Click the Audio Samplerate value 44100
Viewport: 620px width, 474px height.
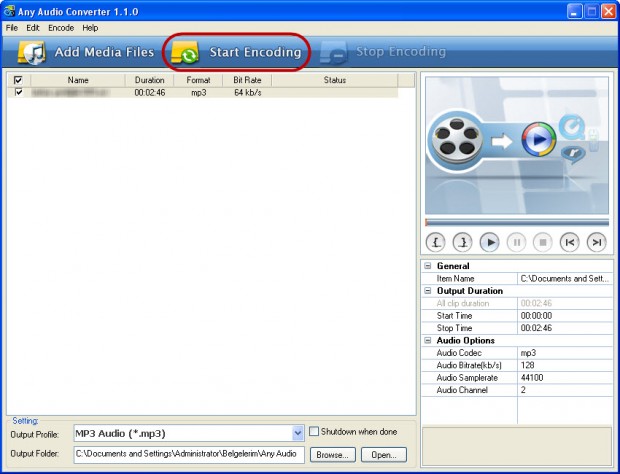coord(532,378)
